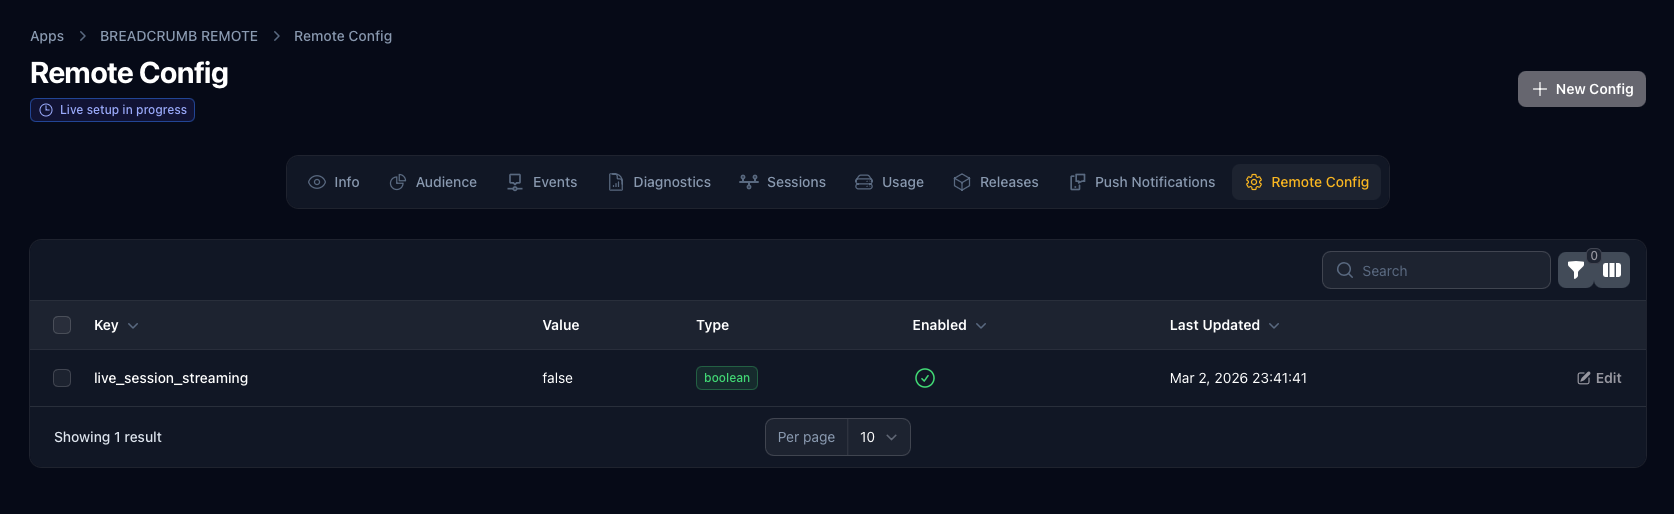Viewport: 1674px width, 514px height.
Task: Click the Value column header
Action: click(x=561, y=325)
